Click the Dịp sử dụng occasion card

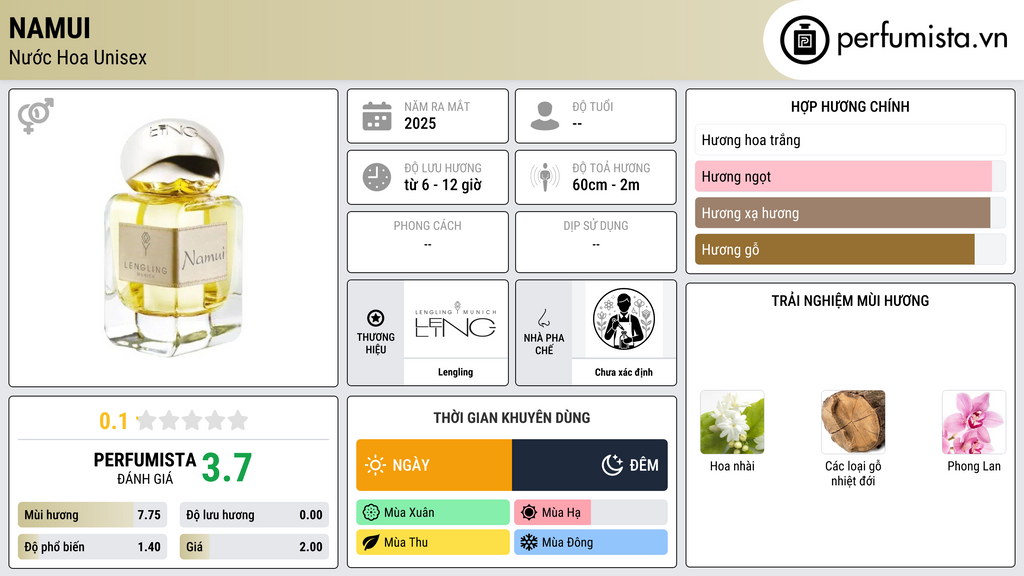(596, 242)
